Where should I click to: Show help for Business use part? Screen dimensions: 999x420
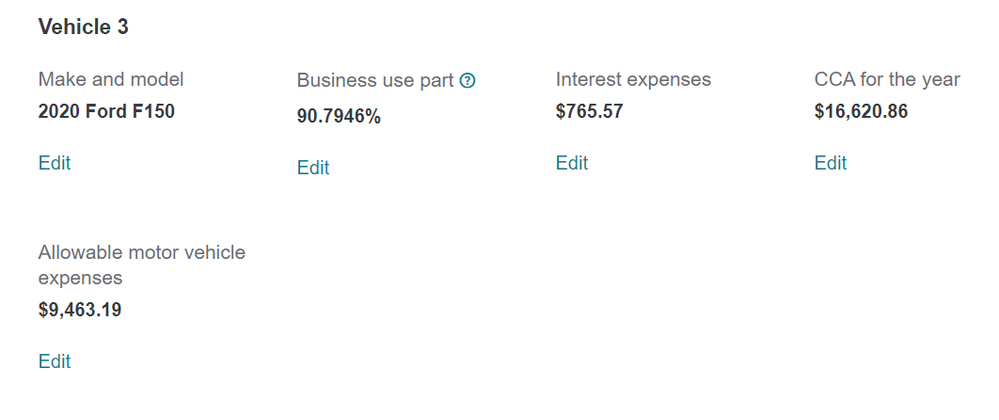tap(467, 81)
